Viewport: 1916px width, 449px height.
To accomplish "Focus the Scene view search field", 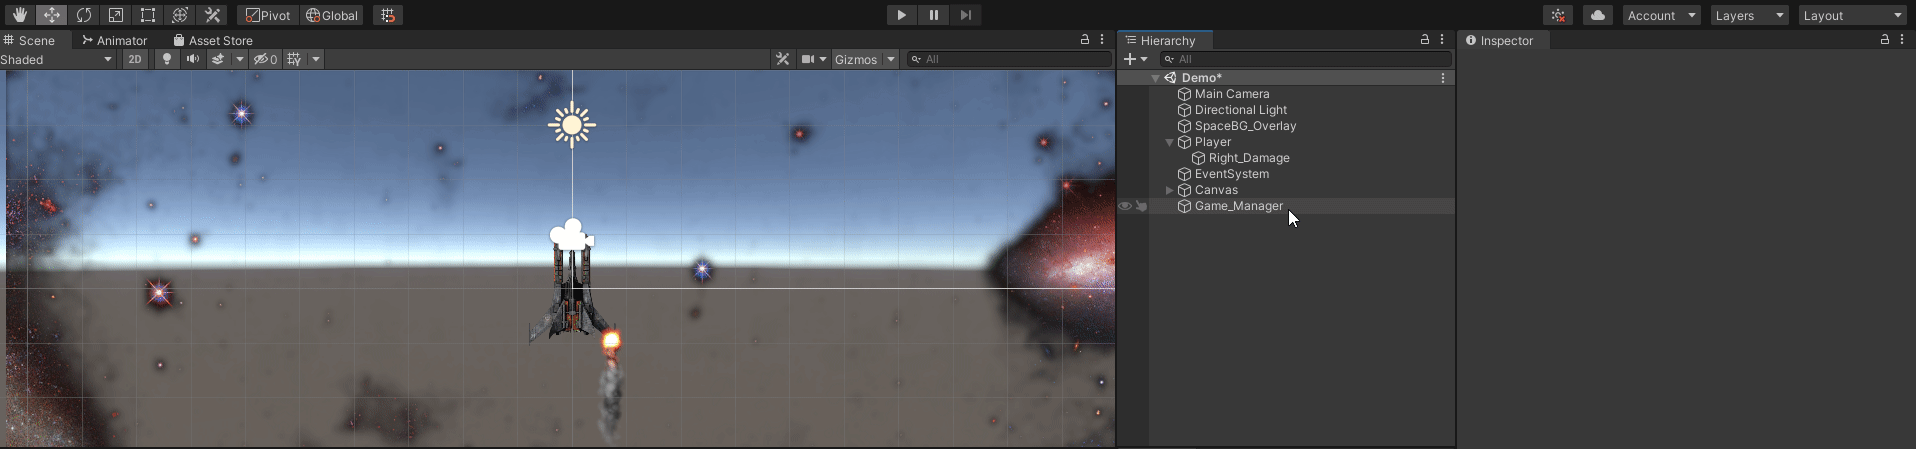I will pyautogui.click(x=1009, y=59).
